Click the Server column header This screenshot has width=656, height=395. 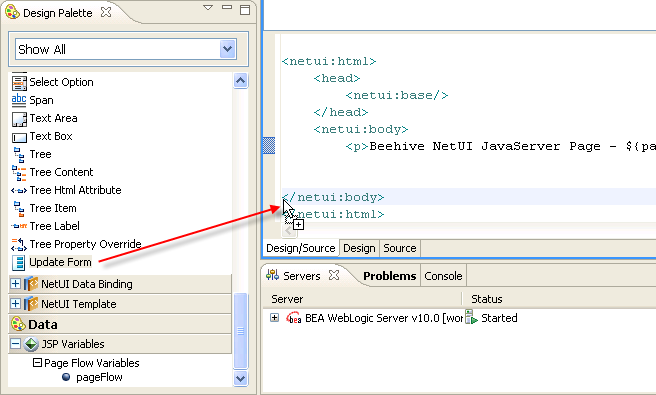287,299
